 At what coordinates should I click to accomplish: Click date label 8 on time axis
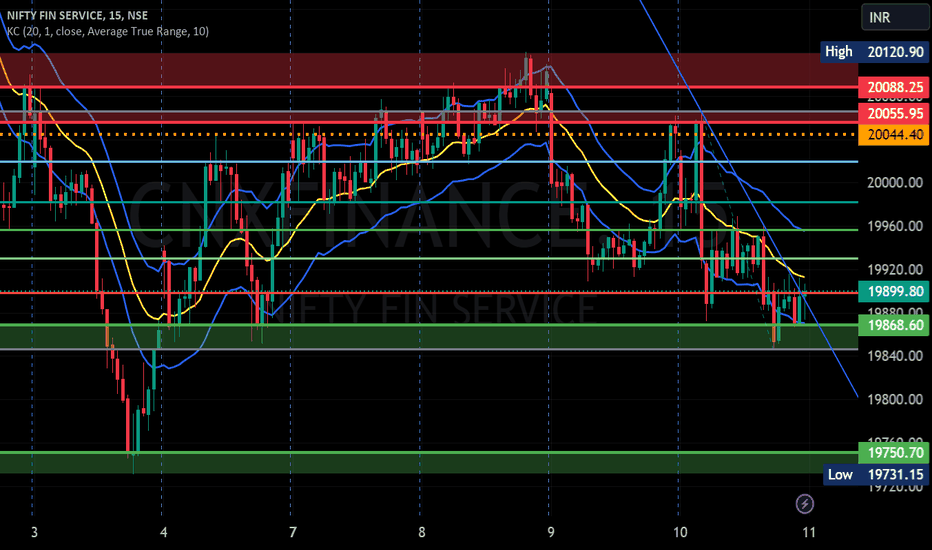(421, 532)
